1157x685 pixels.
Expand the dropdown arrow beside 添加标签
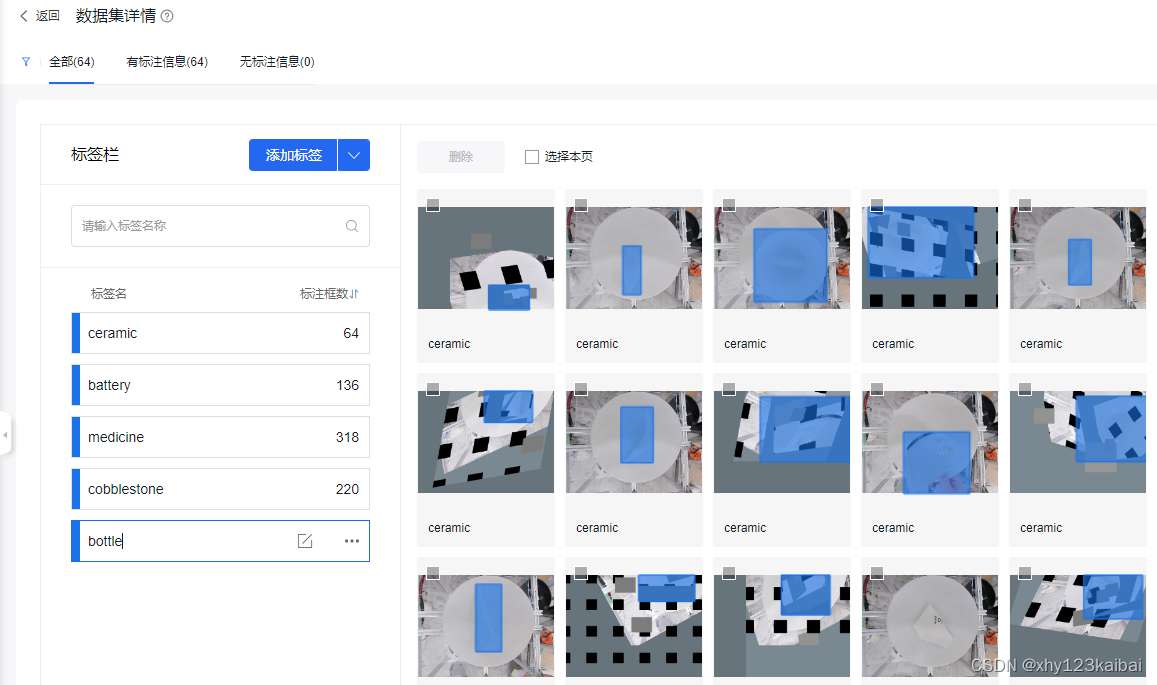tap(354, 155)
